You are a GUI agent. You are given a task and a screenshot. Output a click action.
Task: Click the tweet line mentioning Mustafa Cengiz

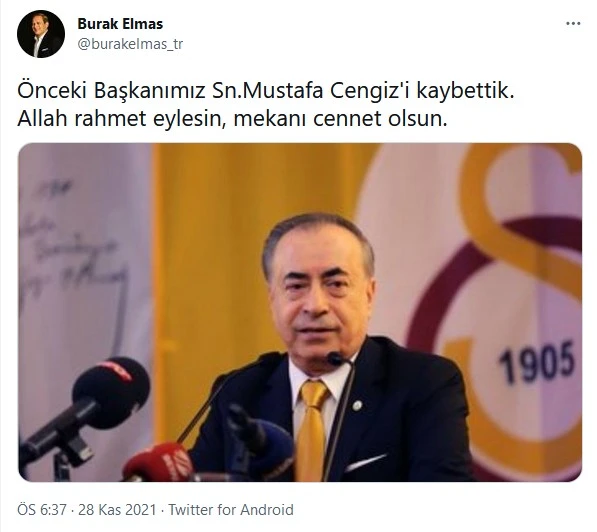pos(266,91)
